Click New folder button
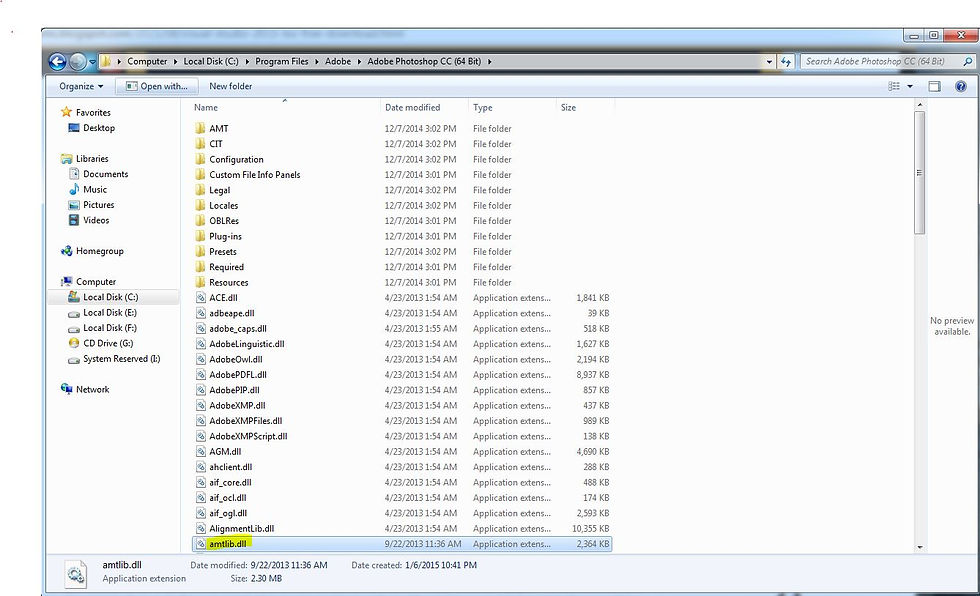Viewport: 980px width, 596px height. tap(231, 86)
